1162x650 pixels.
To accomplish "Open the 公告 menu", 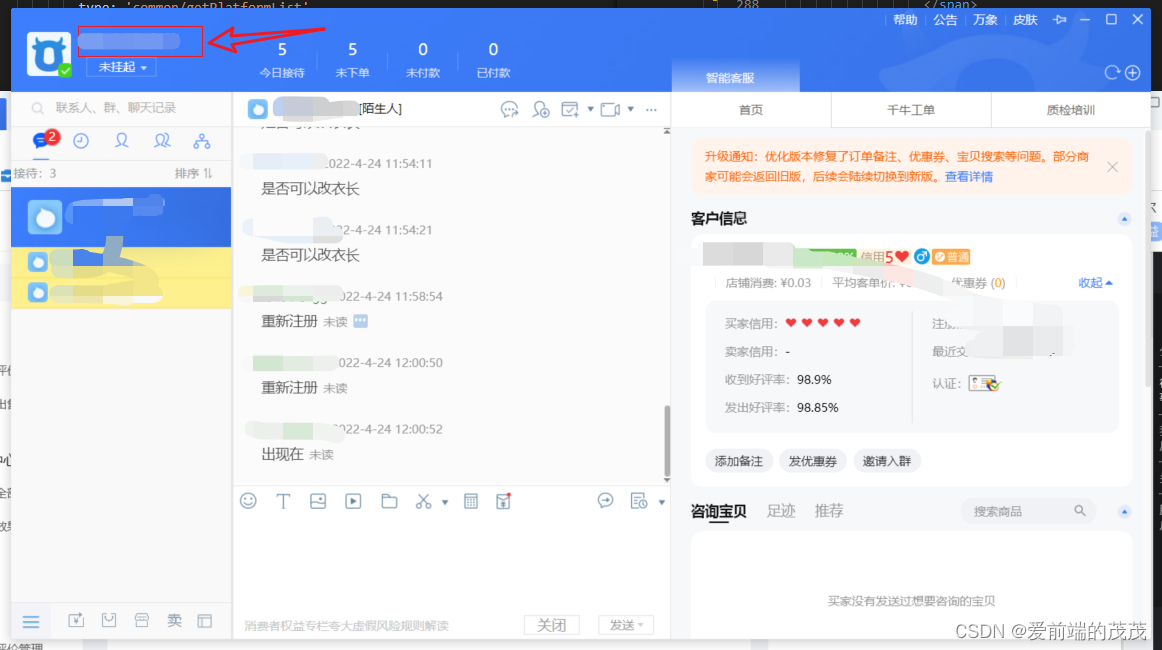I will (945, 20).
